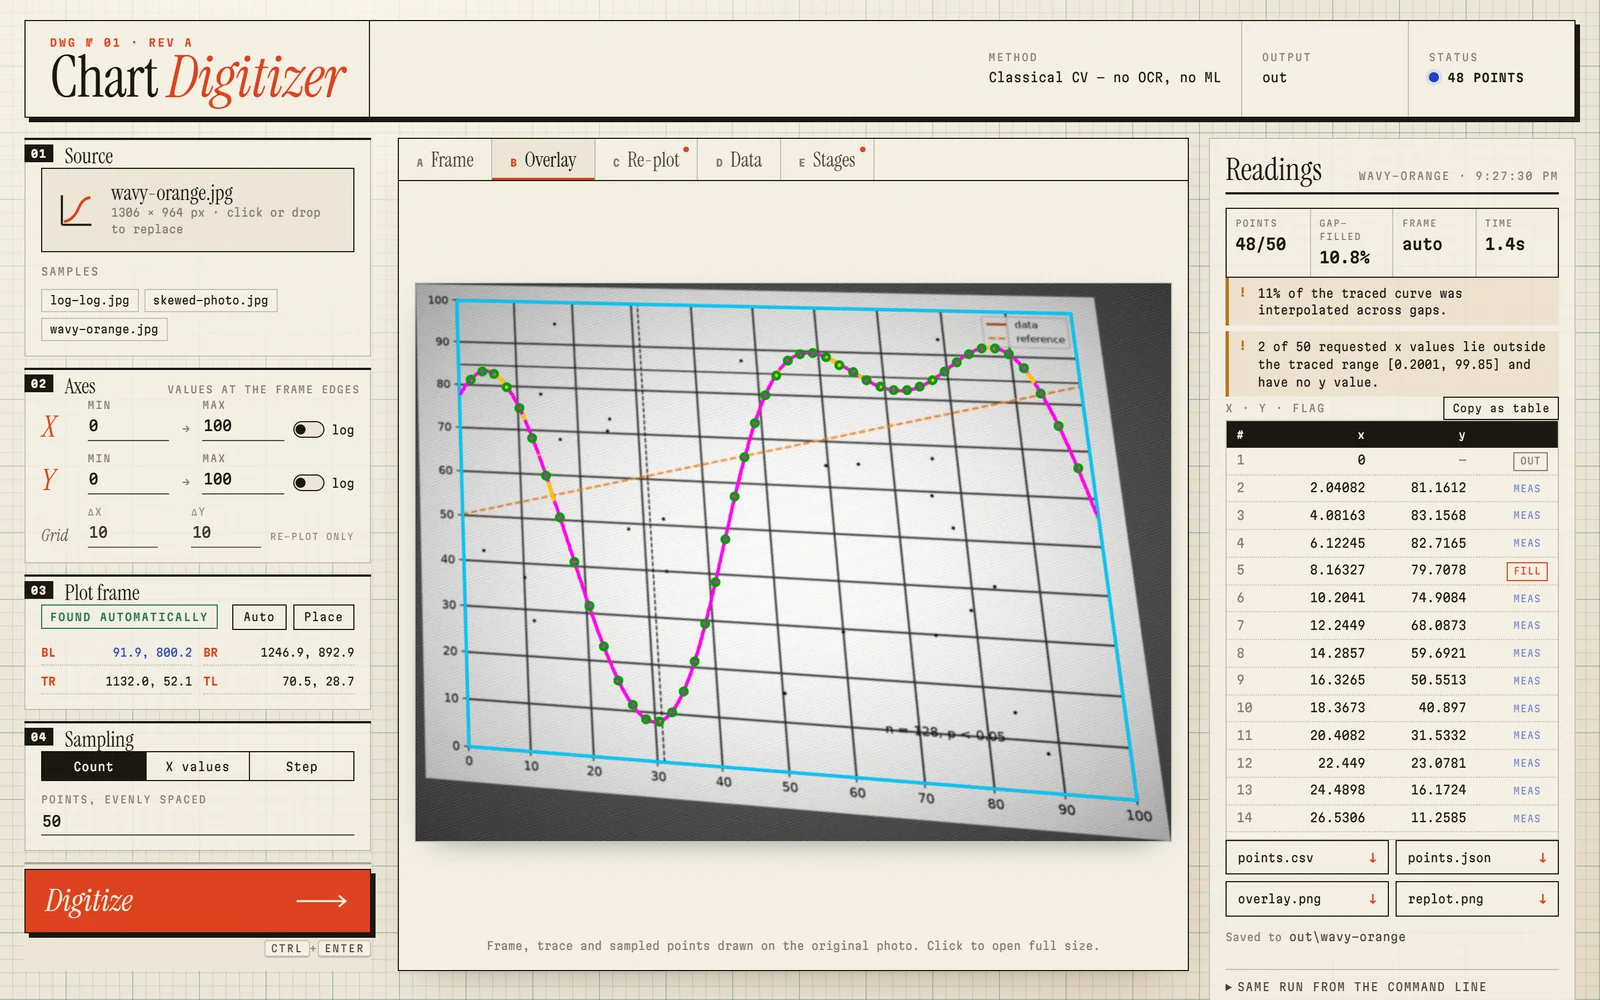Click the points evenly spaced count field
Screen dimensions: 1600x1000
198,821
